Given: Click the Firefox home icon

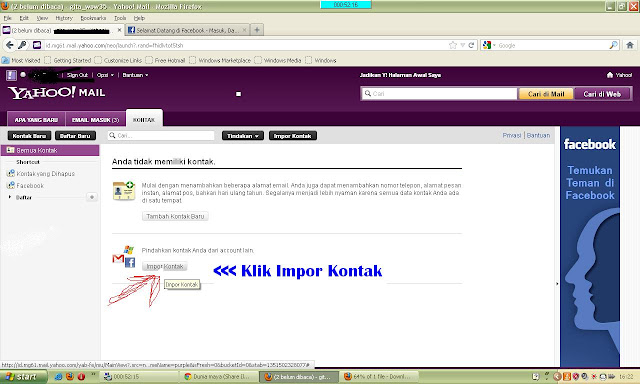Looking at the screenshot, I should pyautogui.click(x=630, y=45).
